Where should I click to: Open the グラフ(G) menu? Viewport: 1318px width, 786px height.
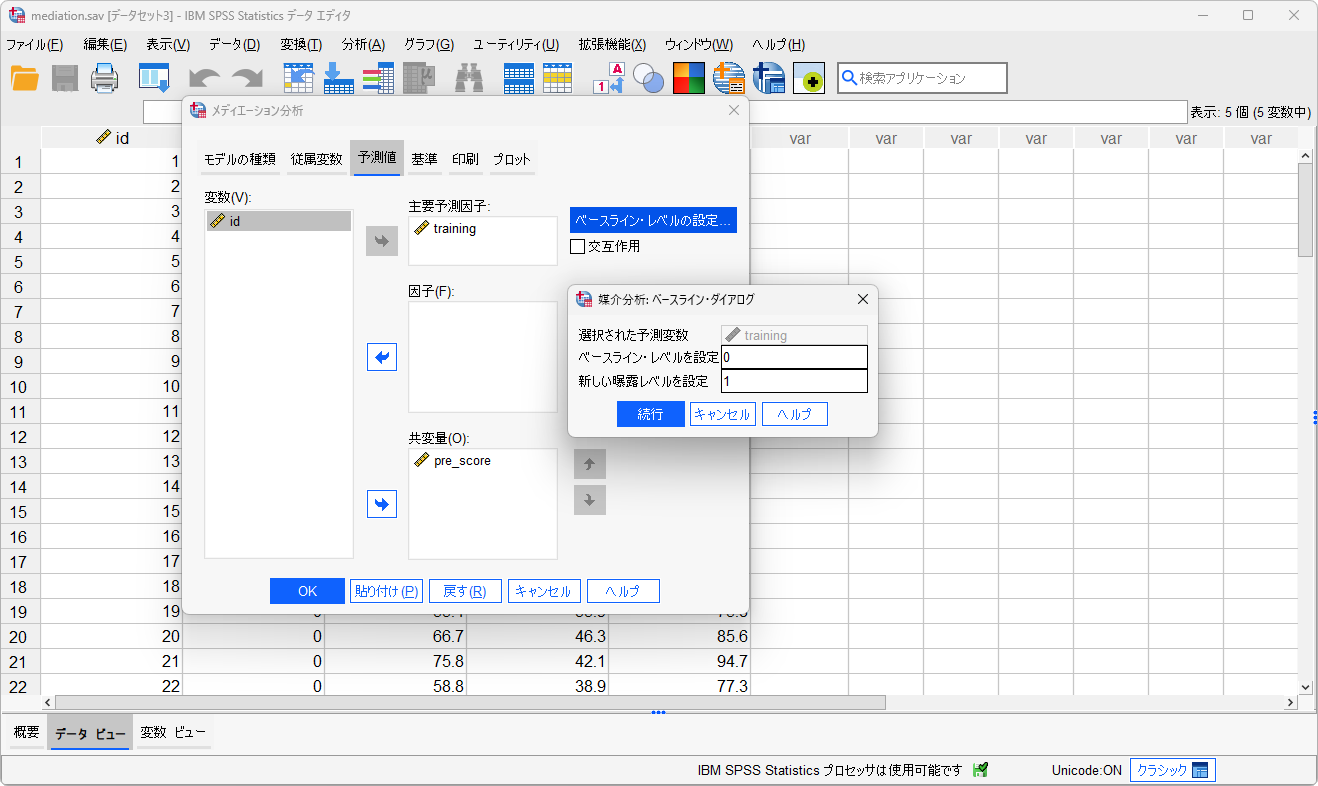[429, 45]
